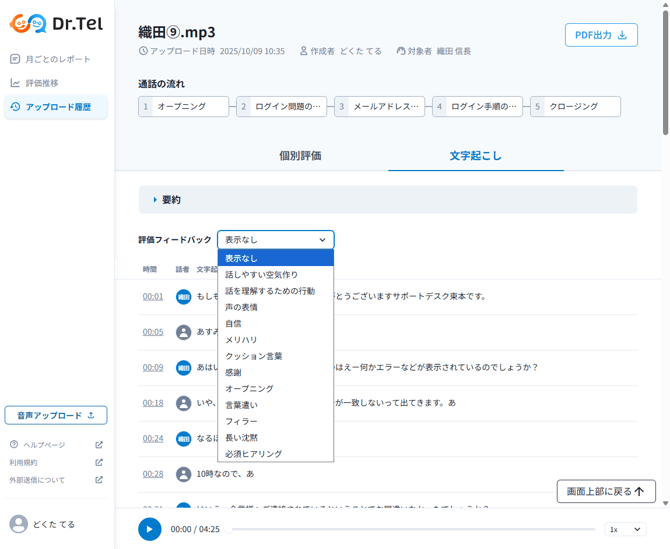670x549 pixels.
Task: Click the external-link icon beside 外部送信について
Action: (x=99, y=480)
